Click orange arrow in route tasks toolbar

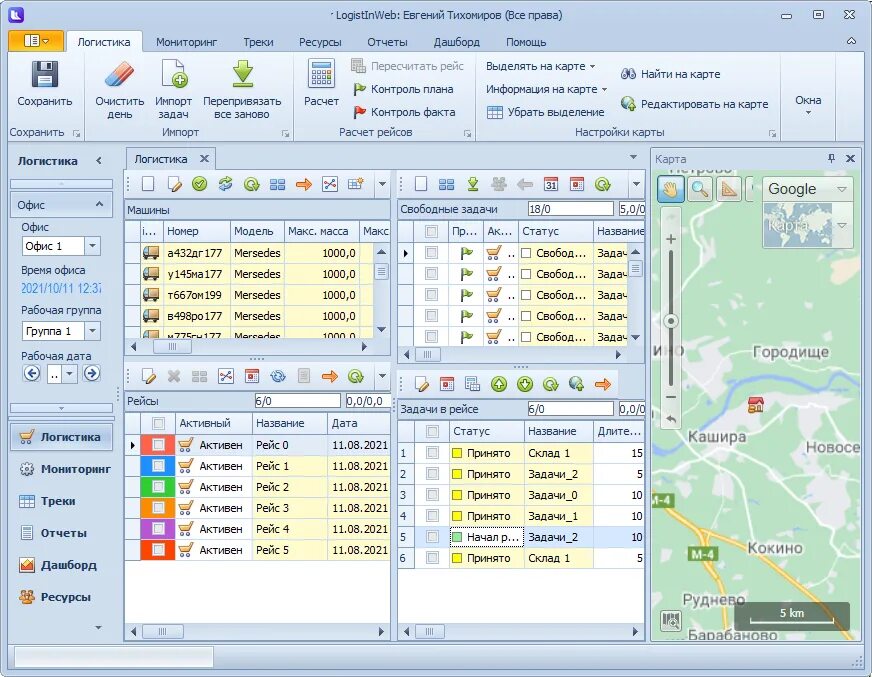click(602, 384)
